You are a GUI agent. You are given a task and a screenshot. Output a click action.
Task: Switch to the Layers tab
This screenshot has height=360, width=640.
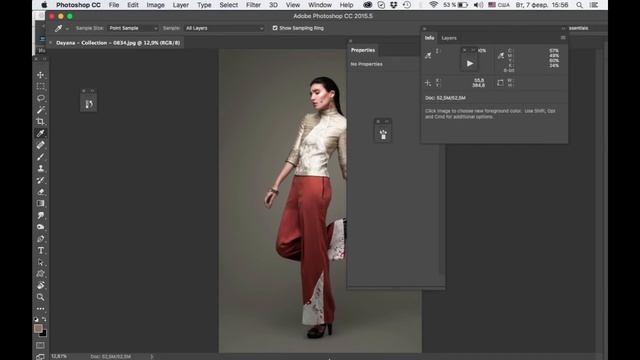tap(449, 38)
